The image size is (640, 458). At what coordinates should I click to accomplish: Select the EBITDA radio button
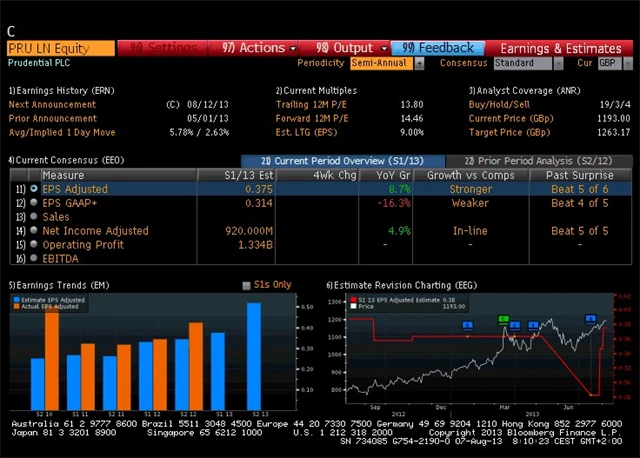34,258
